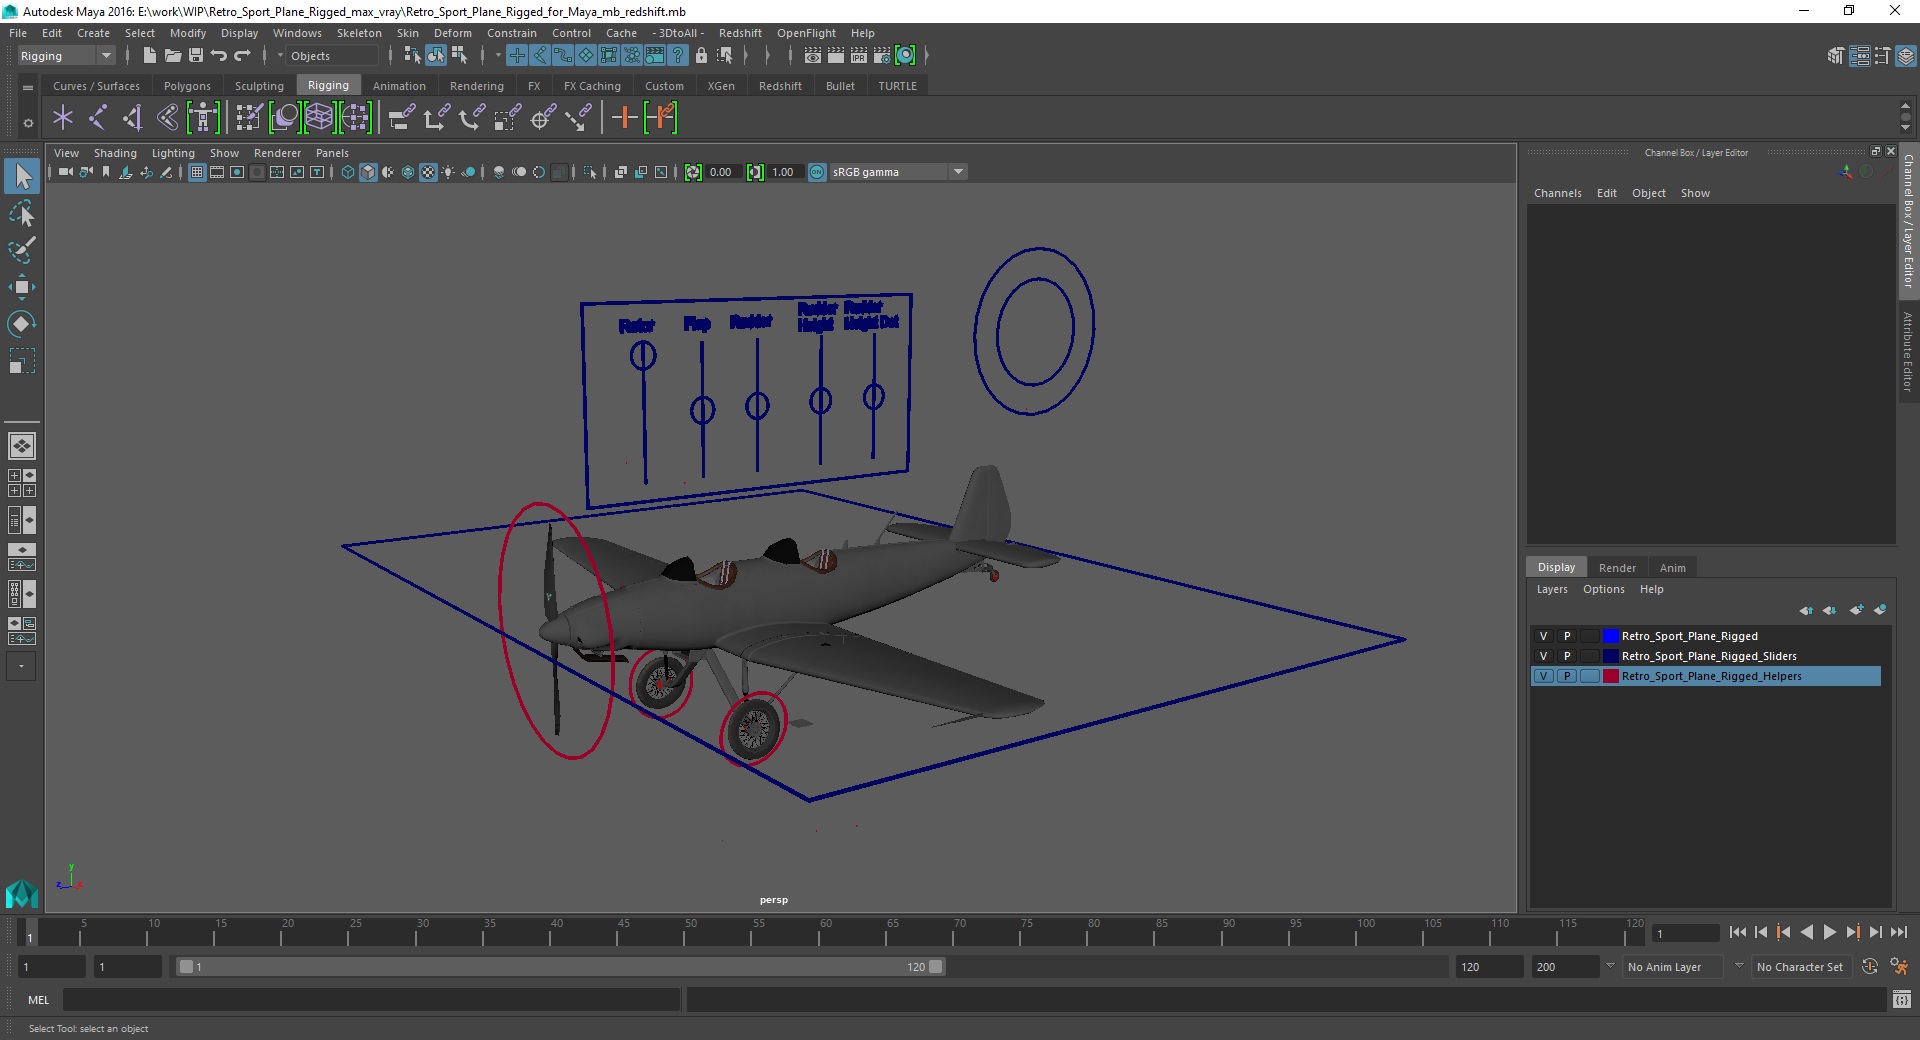
Task: Click the New Scene icon
Action: (x=149, y=56)
